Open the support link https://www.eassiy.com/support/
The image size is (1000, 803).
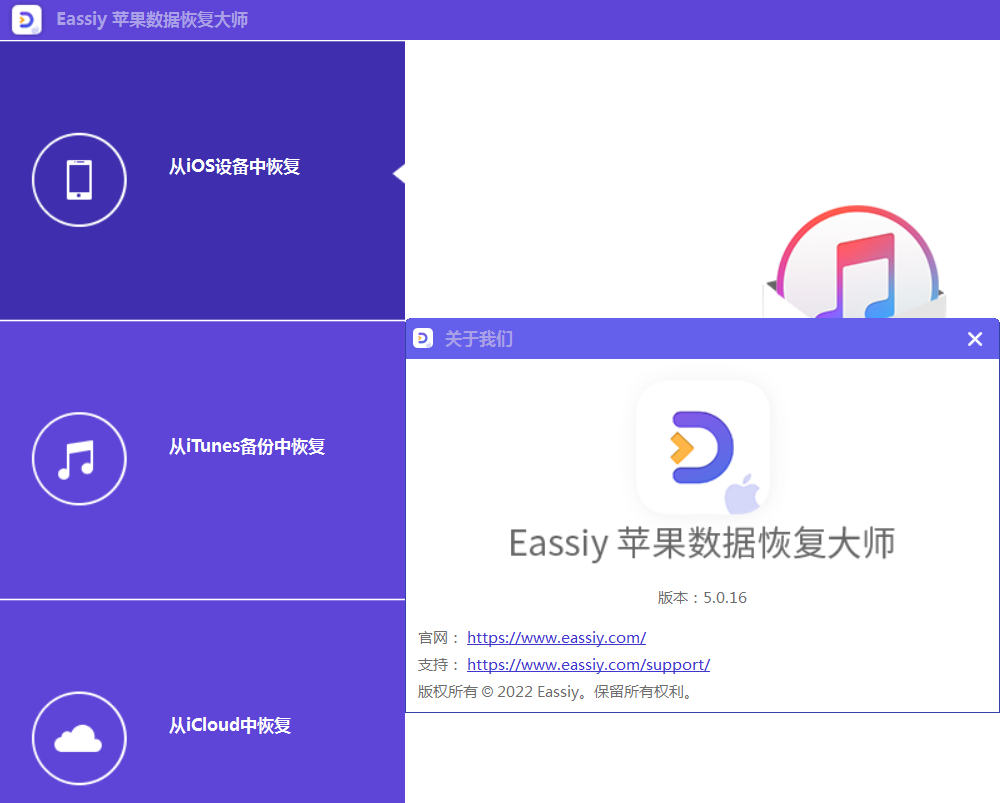588,665
